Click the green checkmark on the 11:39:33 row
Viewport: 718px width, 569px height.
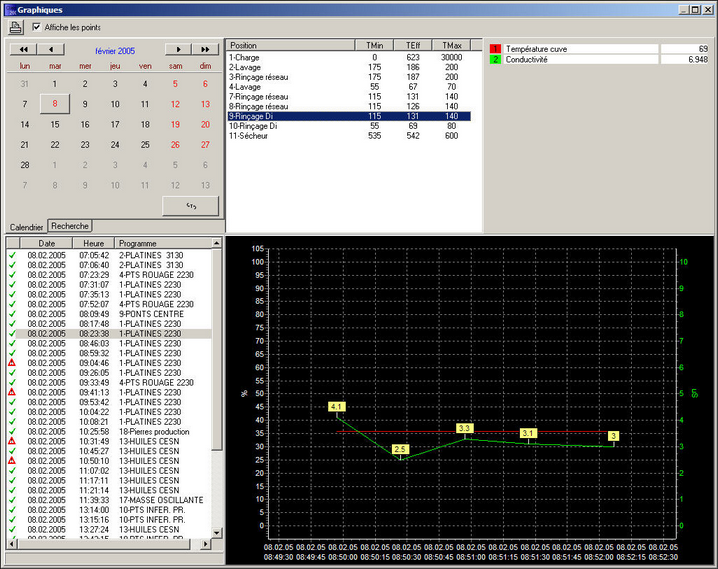click(12, 500)
